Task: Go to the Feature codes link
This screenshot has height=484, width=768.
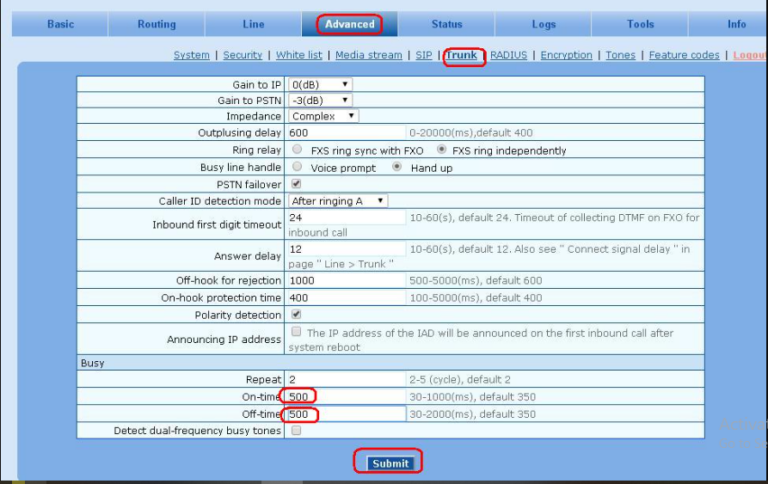Action: tap(684, 55)
